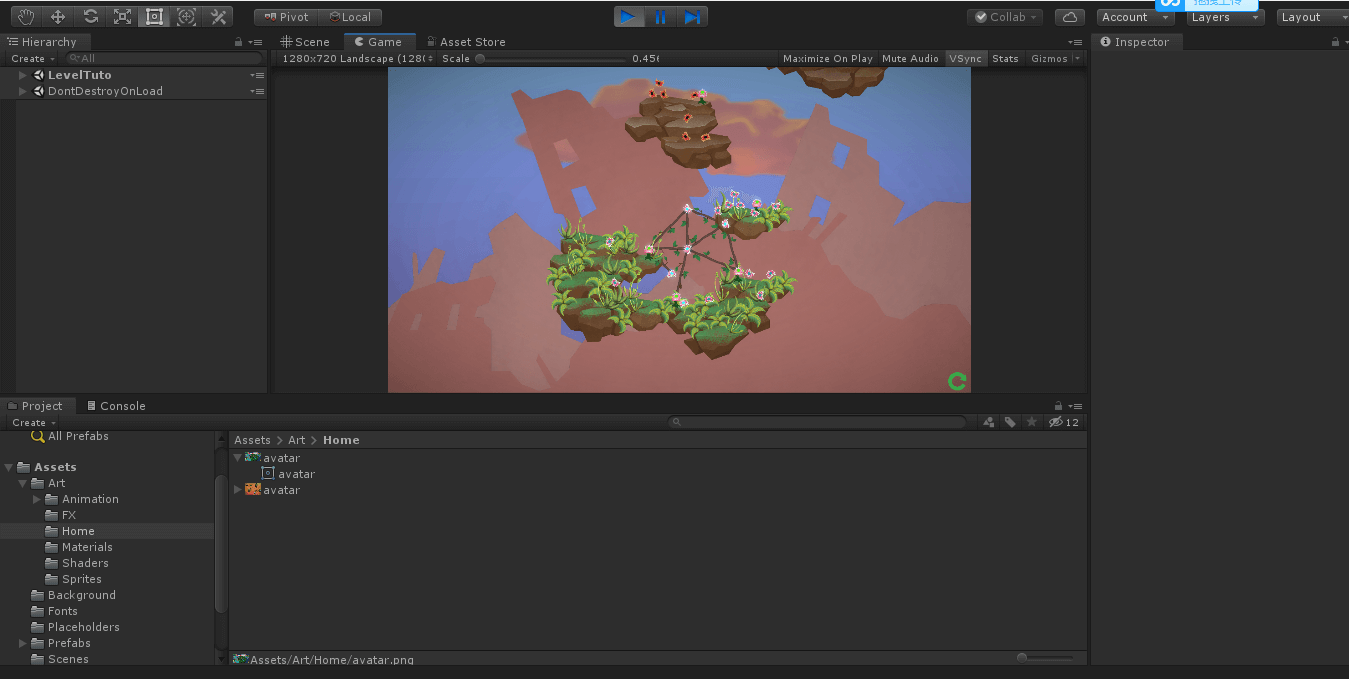Toggle Local/Global handle rotation
The image size is (1349, 679).
pyautogui.click(x=350, y=17)
